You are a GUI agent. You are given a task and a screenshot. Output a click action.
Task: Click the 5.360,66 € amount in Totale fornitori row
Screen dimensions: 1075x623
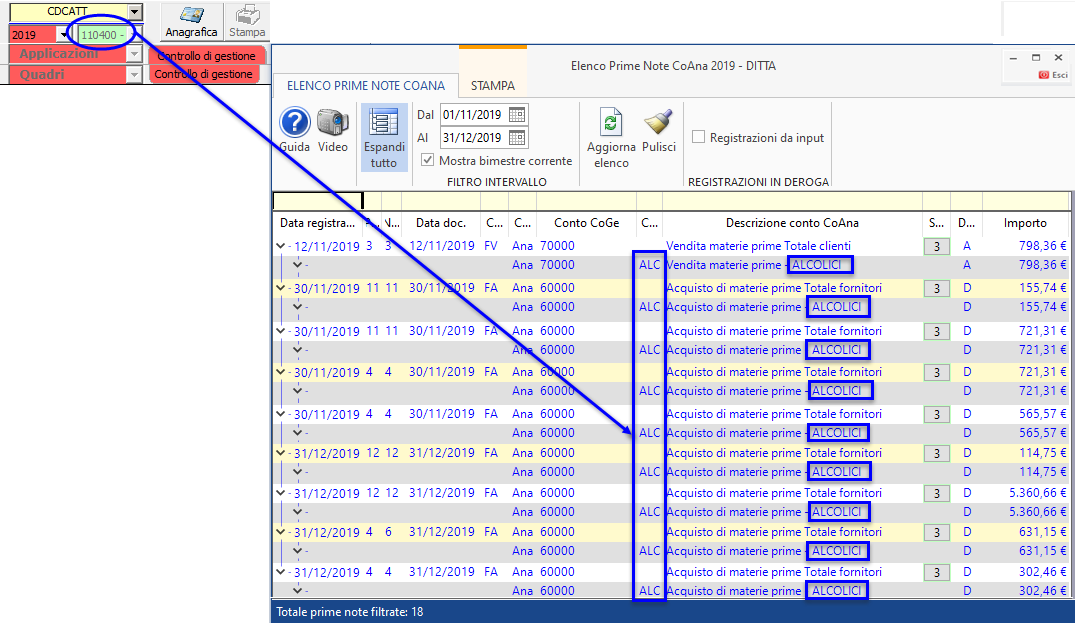pyautogui.click(x=1037, y=493)
